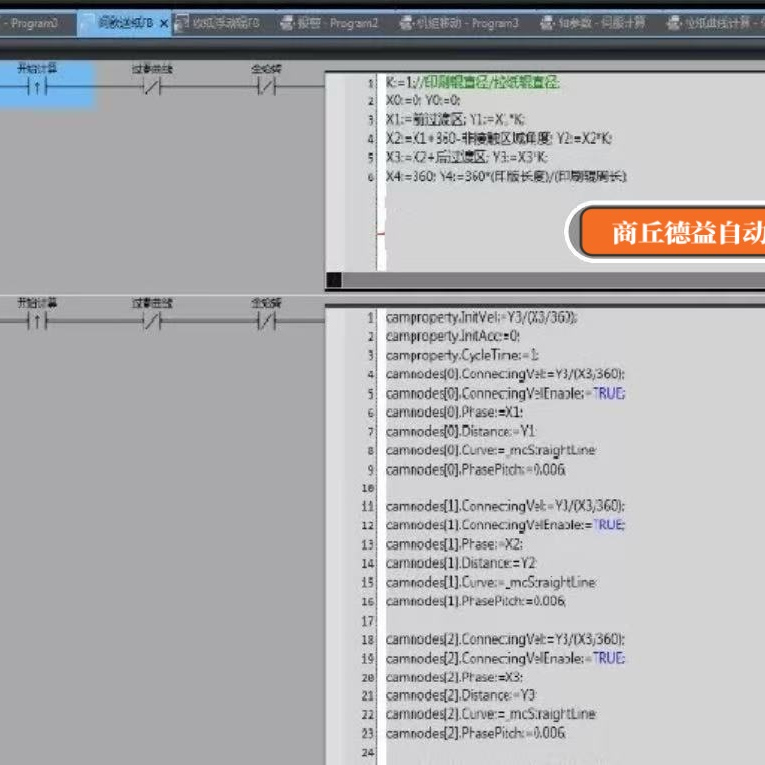Select last normally-closed contact in upper rung
The width and height of the screenshot is (765, 765).
click(x=266, y=87)
